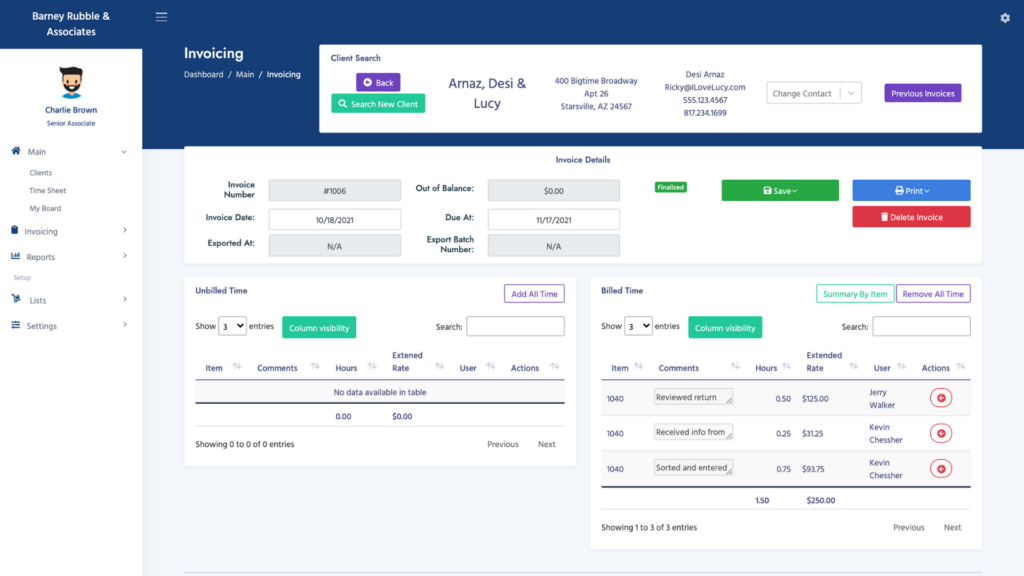
Task: Click the Lists icon in the sidebar
Action: coord(14,298)
